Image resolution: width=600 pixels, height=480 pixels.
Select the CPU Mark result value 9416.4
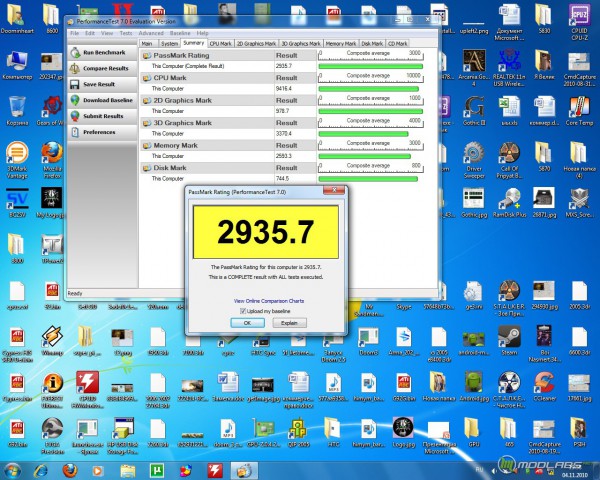(x=283, y=88)
